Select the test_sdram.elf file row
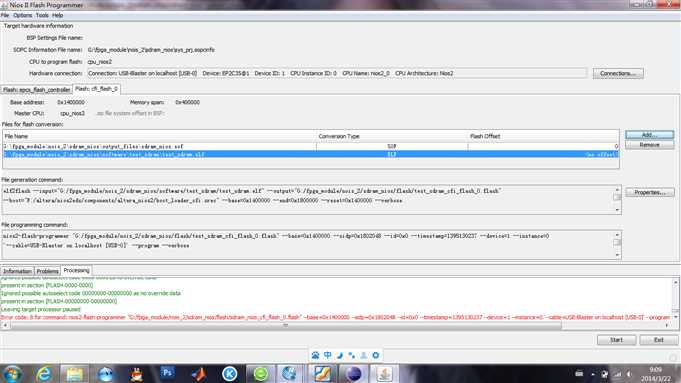681x383 pixels. point(311,154)
